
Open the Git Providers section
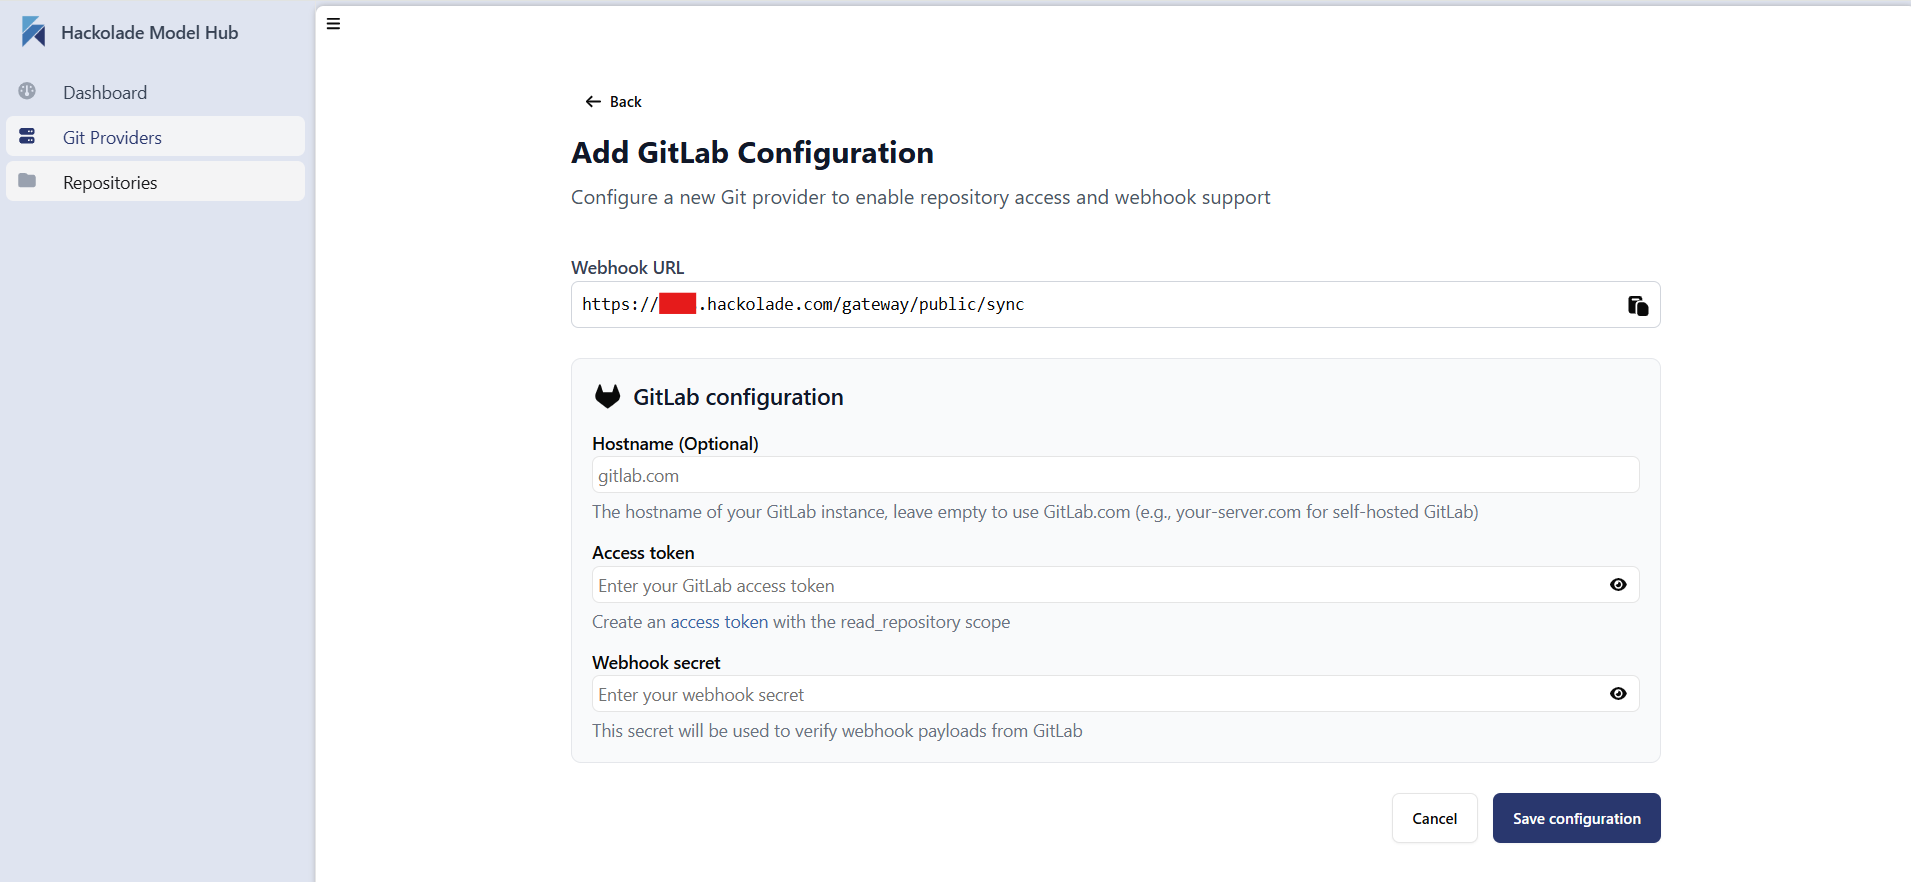coord(111,136)
